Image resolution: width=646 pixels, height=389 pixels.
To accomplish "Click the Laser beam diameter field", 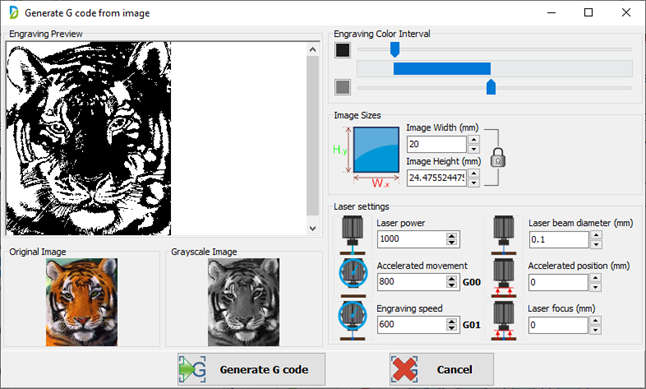I will 559,240.
